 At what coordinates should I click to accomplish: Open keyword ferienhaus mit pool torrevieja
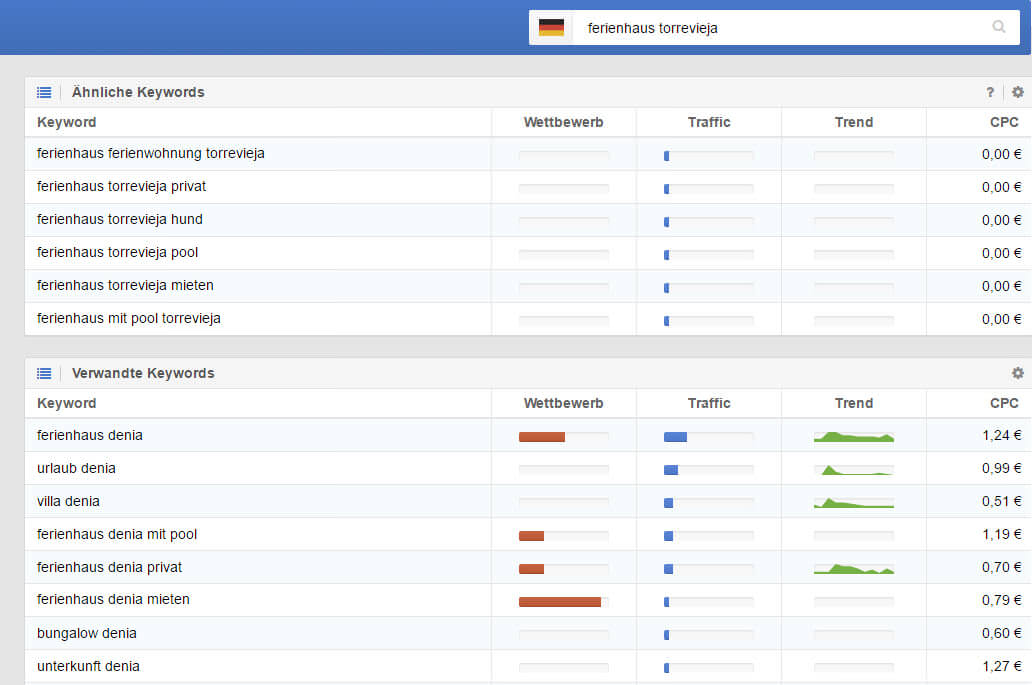(x=128, y=318)
